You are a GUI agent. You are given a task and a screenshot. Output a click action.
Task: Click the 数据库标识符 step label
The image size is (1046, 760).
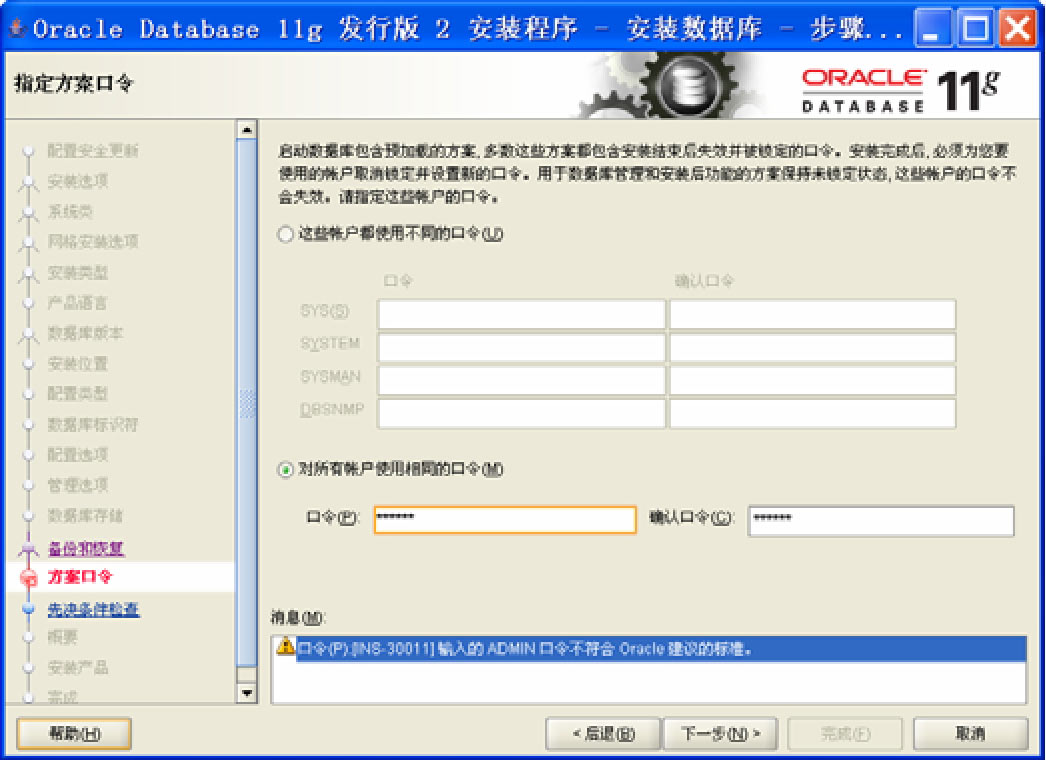point(93,424)
